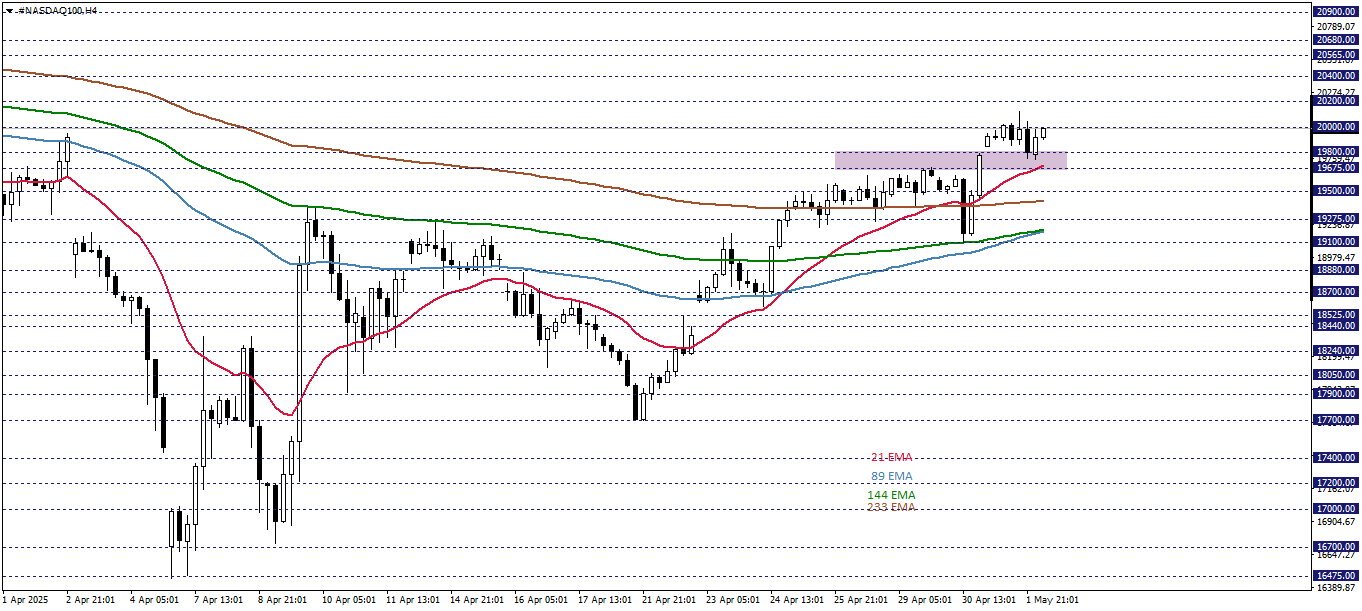Click the 19100.00 price level label
Image resolution: width=1362 pixels, height=611 pixels.
(x=1335, y=242)
